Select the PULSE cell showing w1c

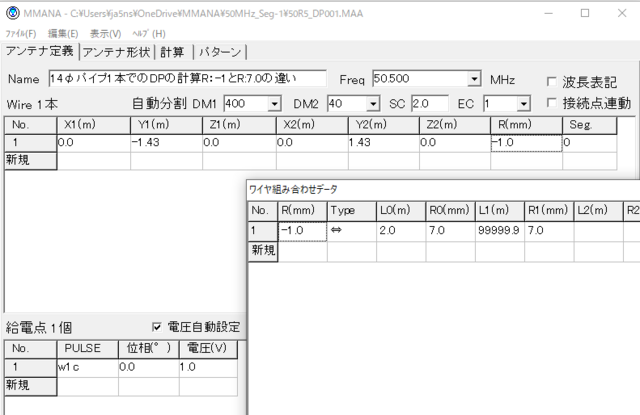click(x=88, y=367)
